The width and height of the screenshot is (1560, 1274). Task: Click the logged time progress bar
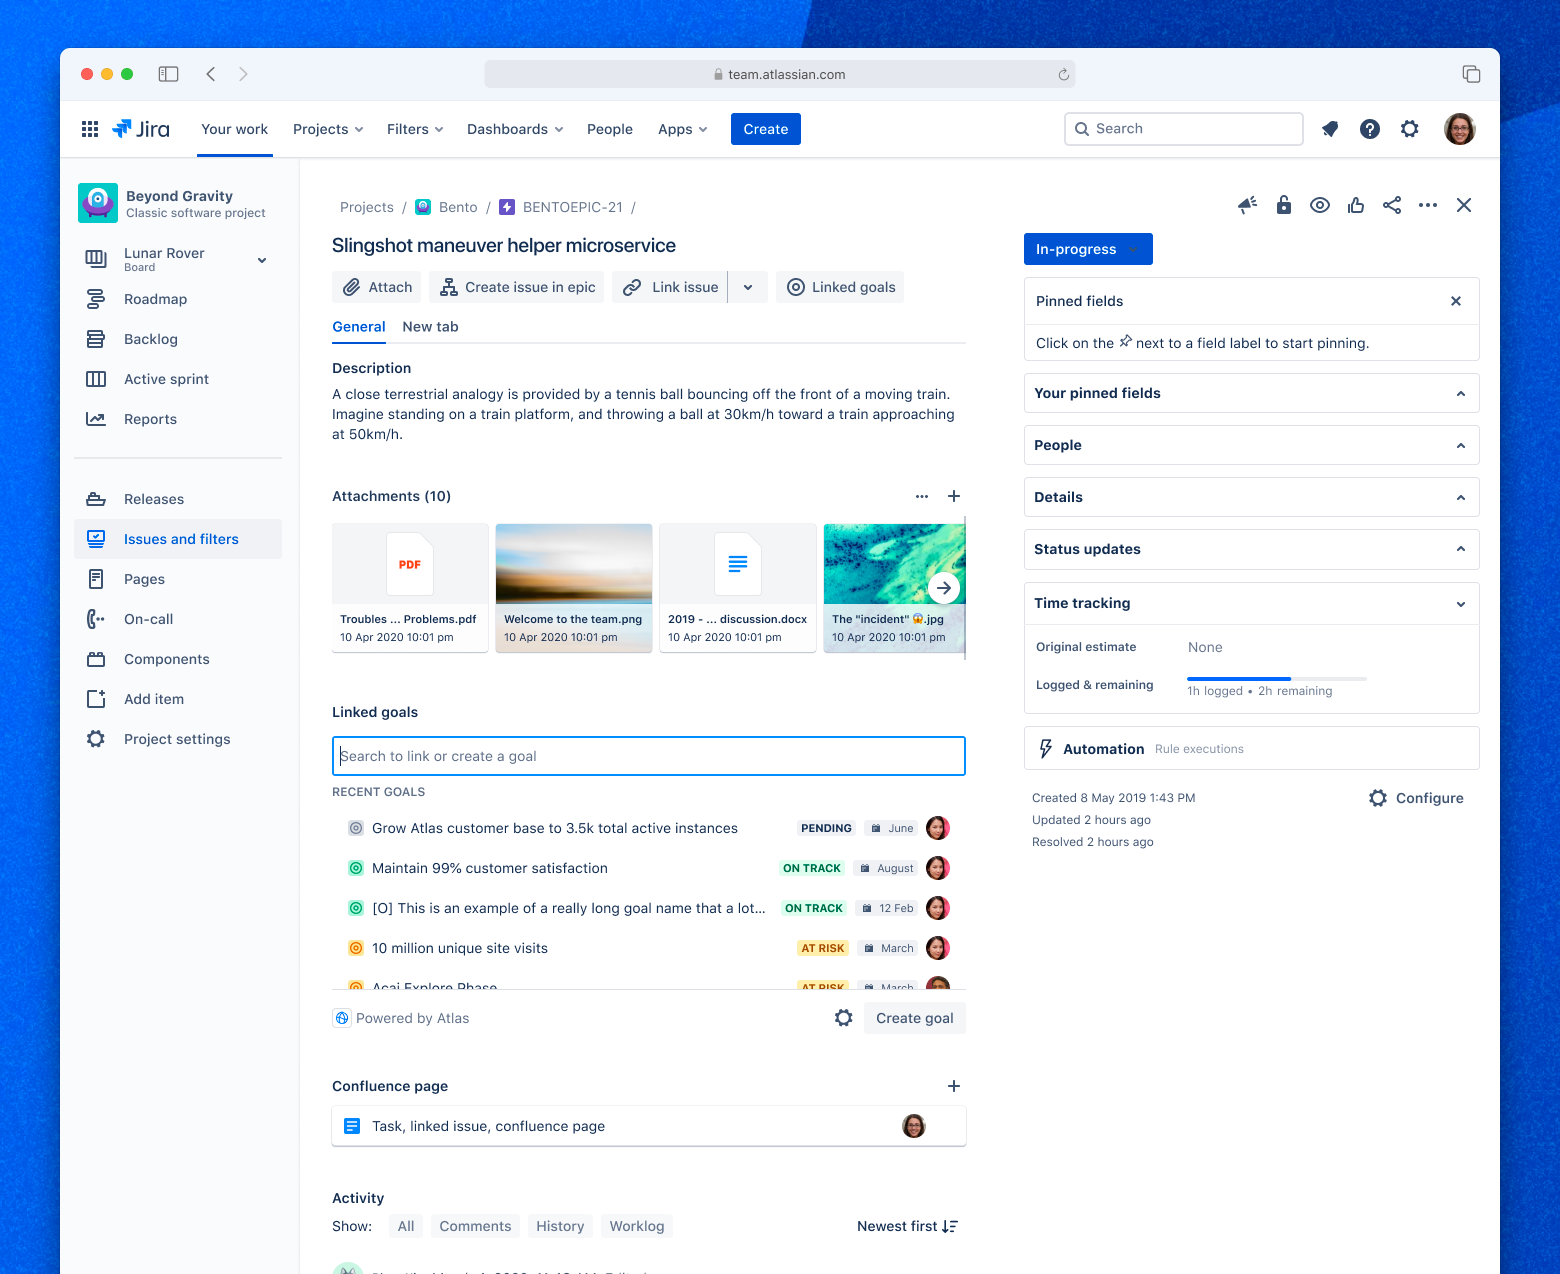(x=1239, y=678)
